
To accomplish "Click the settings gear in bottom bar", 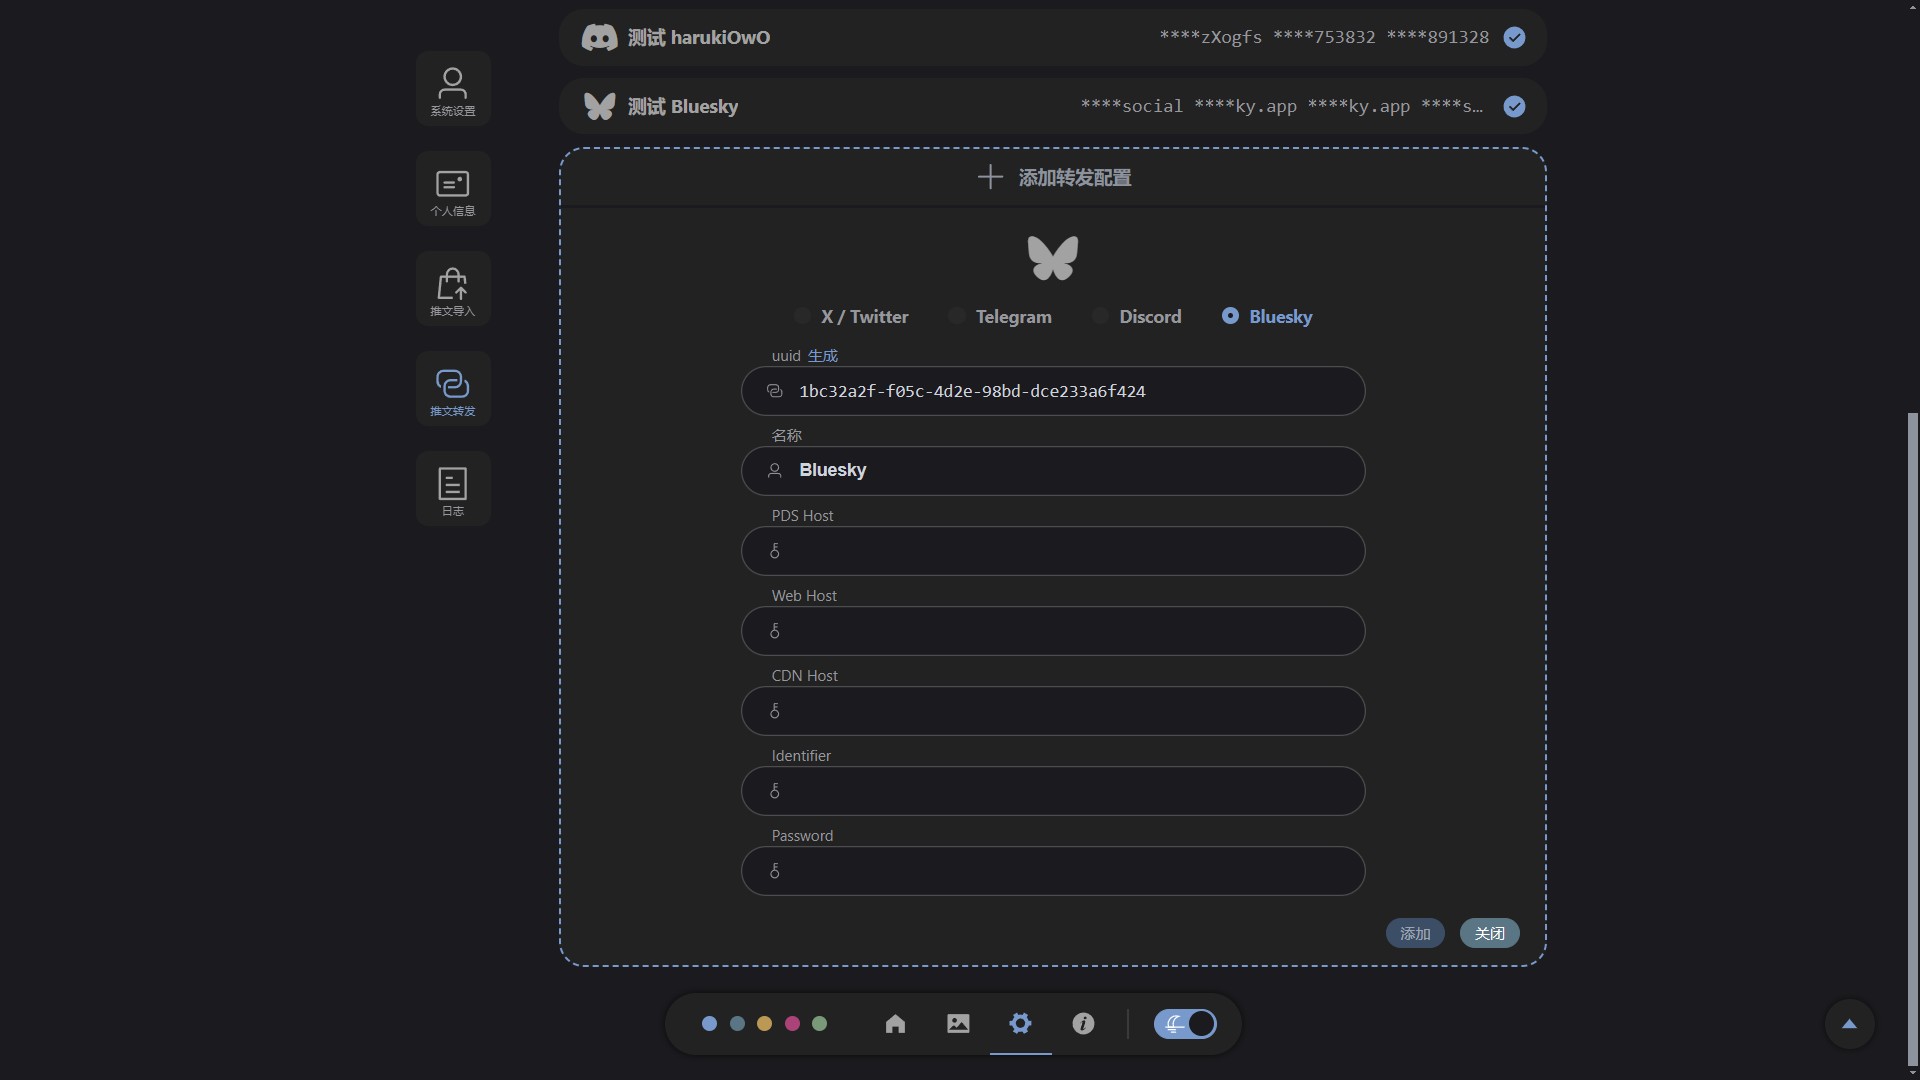I will (x=1020, y=1024).
